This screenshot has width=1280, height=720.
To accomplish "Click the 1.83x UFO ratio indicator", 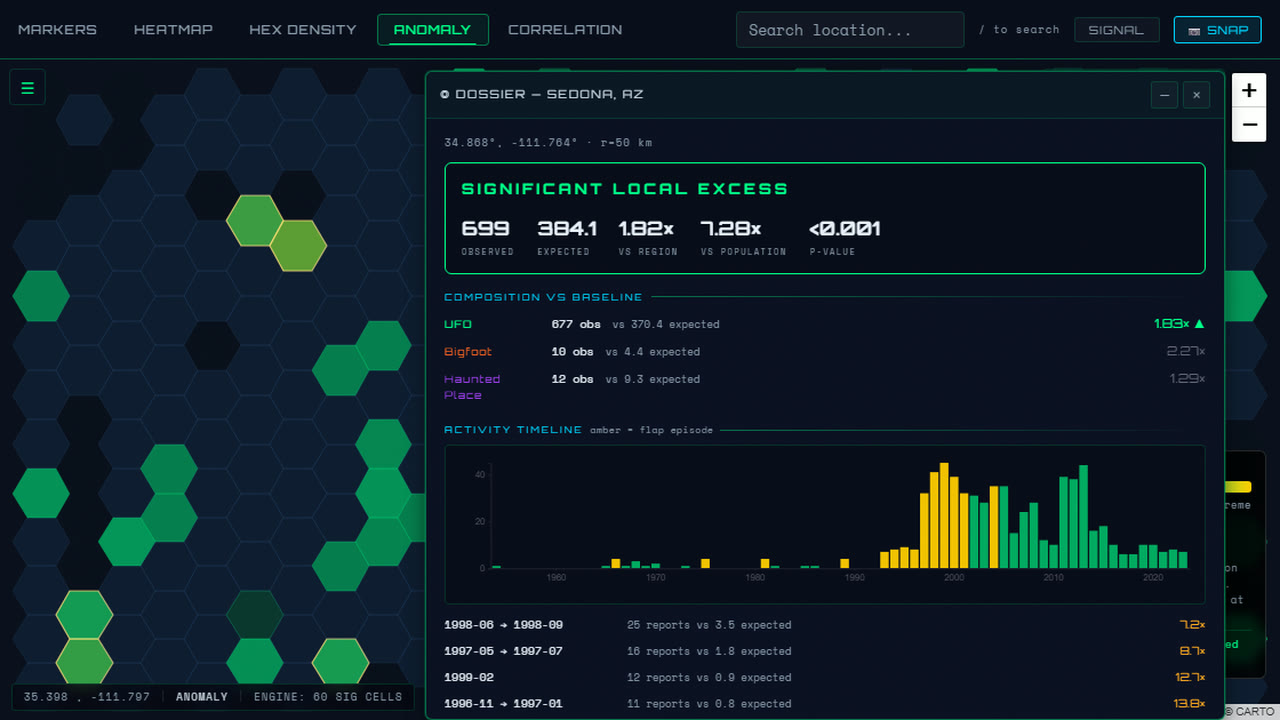I will click(x=1179, y=324).
